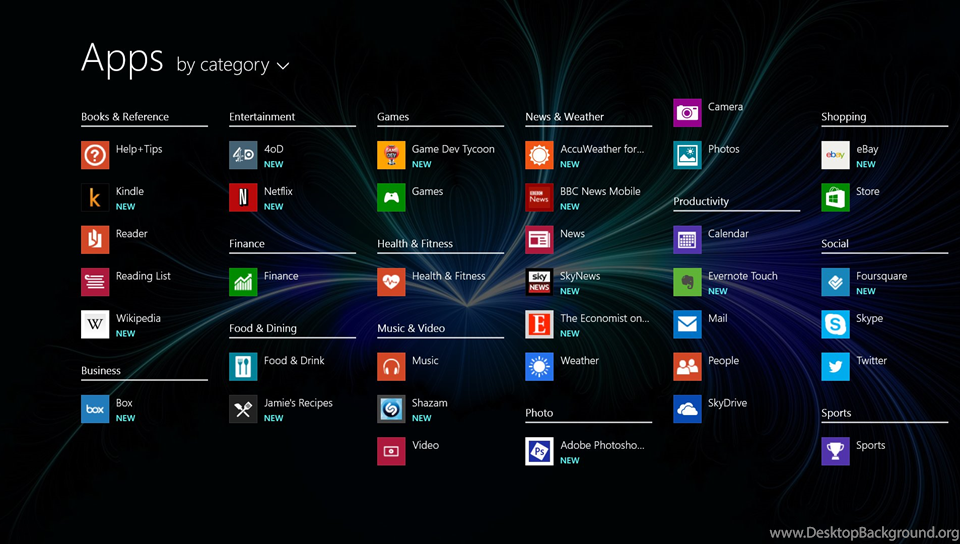The image size is (960, 544).
Task: Select the Food & Dining category header
Action: pyautogui.click(x=263, y=329)
